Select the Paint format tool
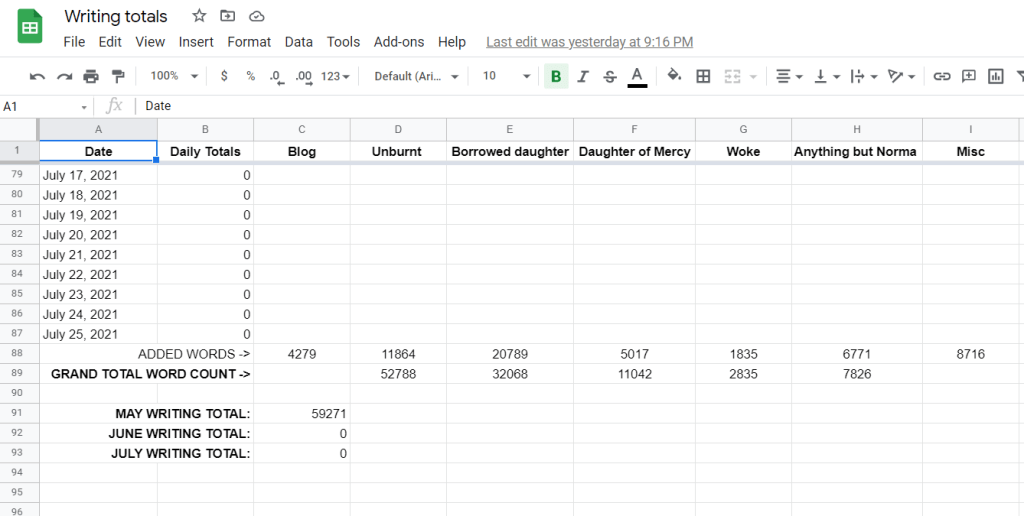 point(118,76)
